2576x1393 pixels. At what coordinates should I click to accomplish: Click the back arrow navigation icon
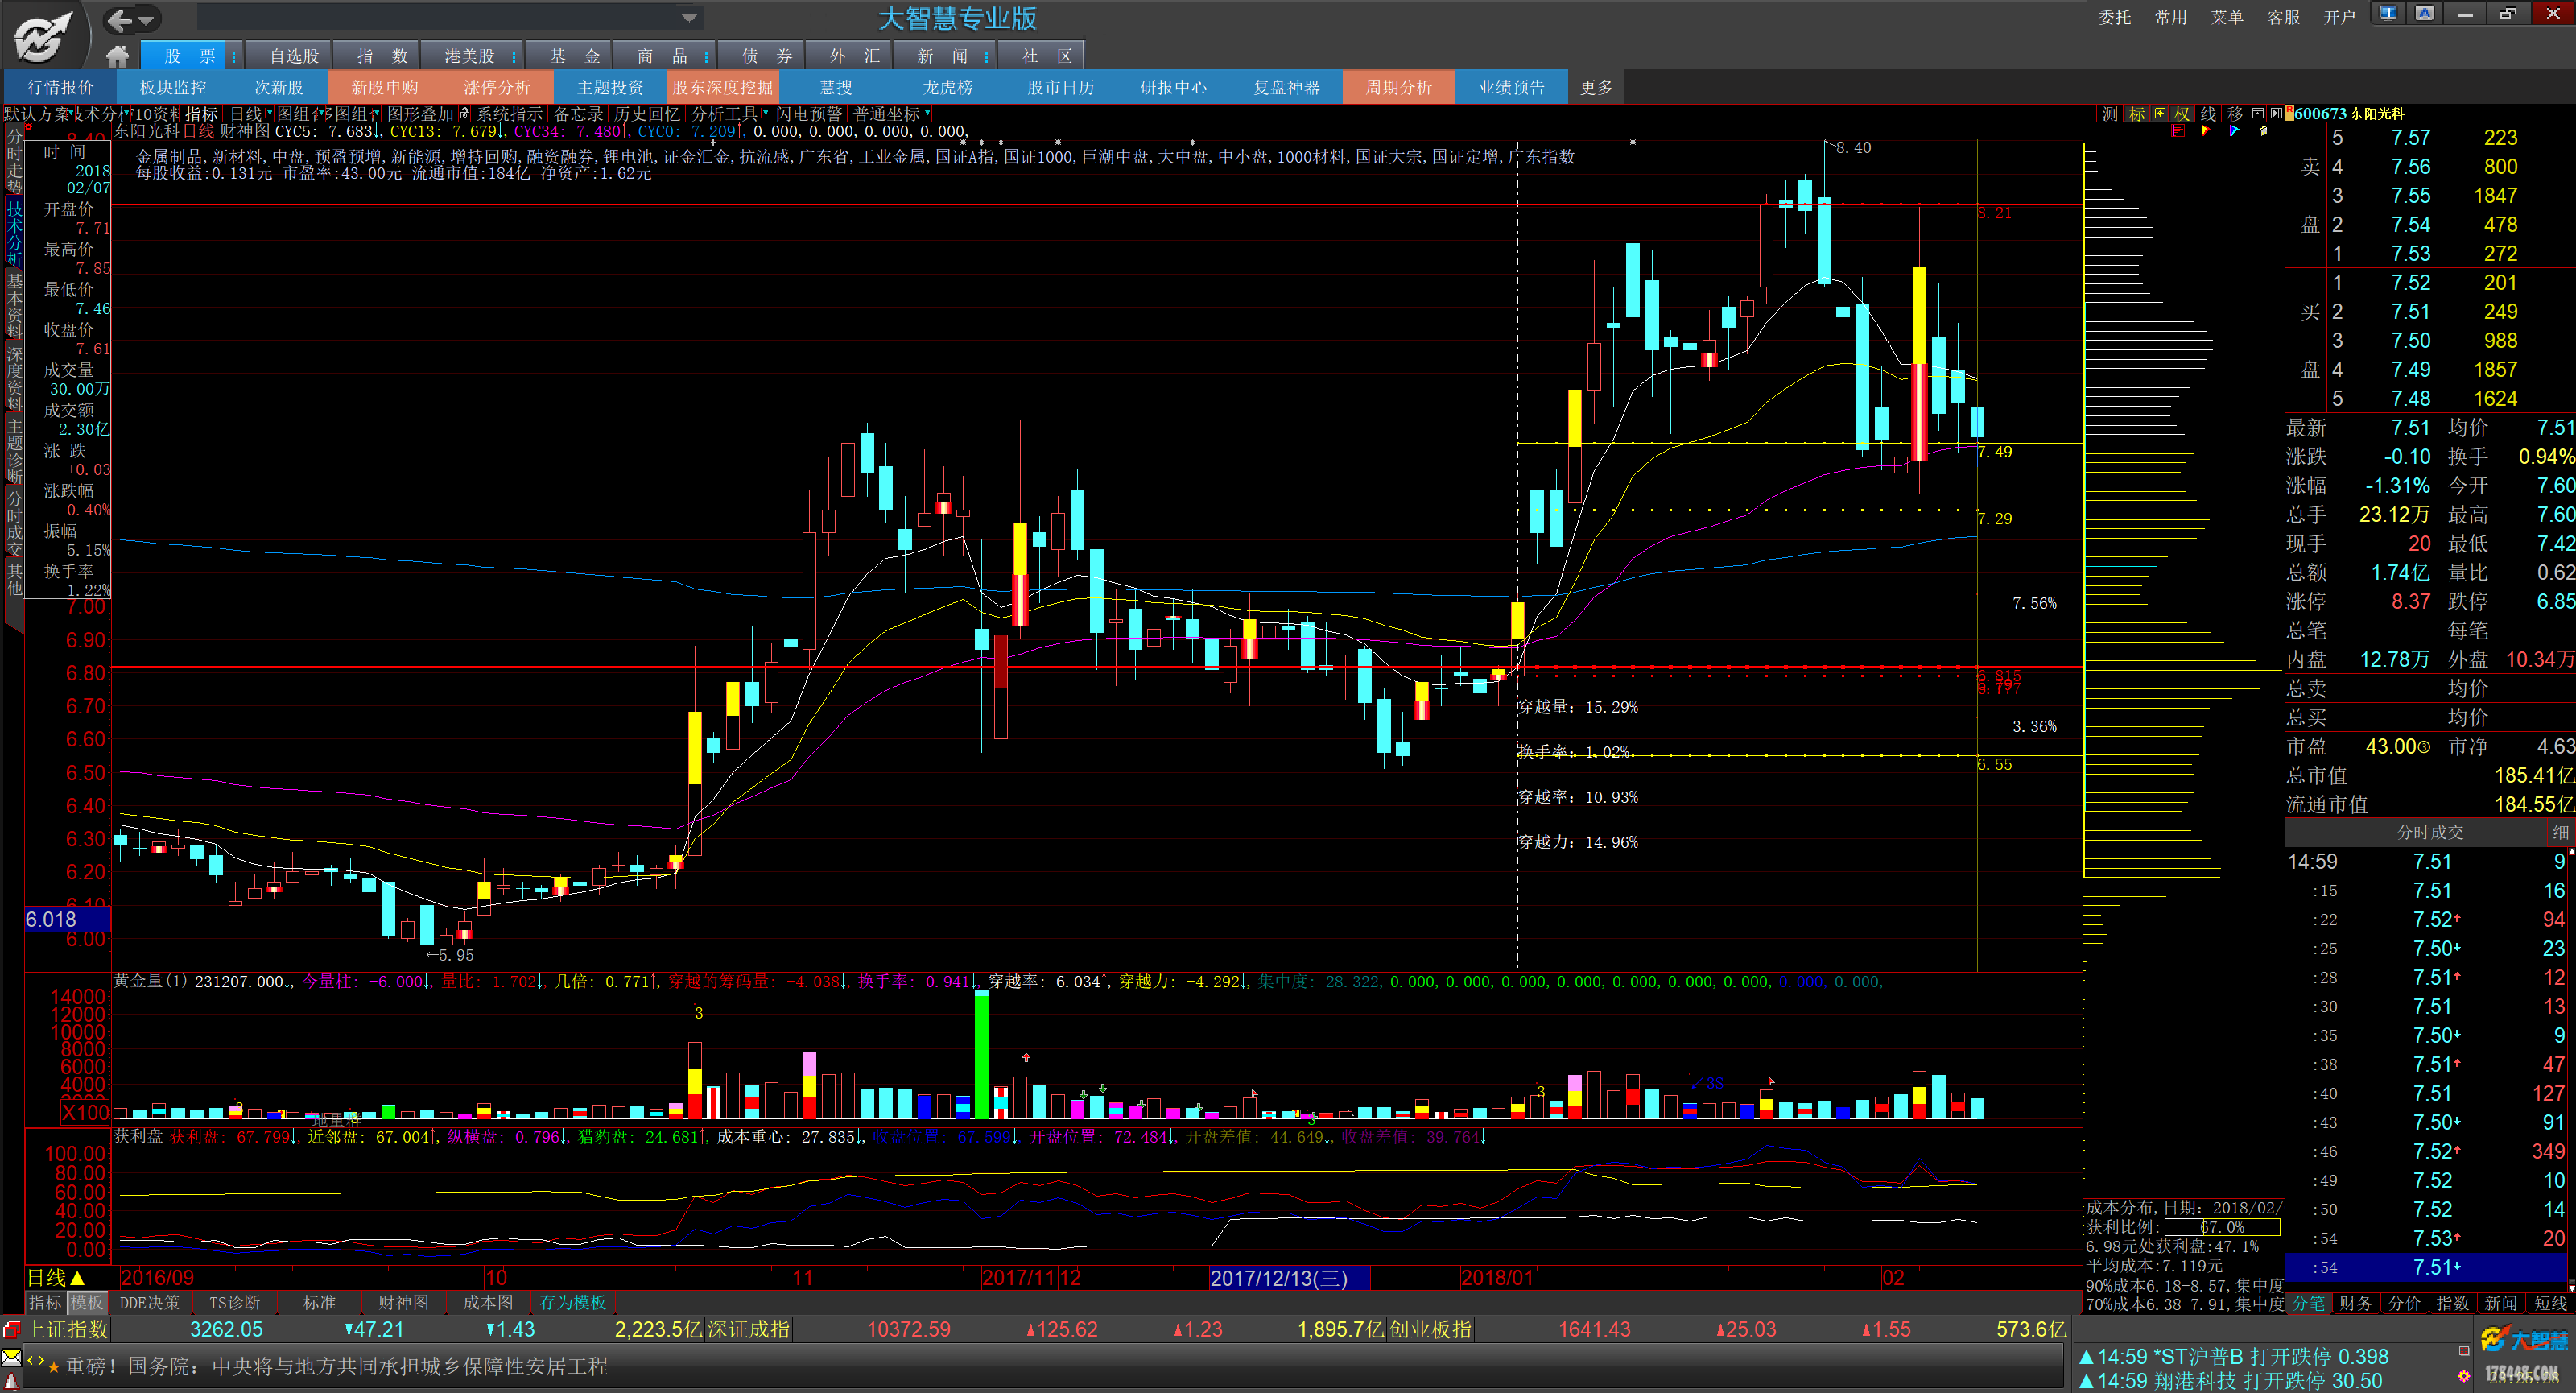(x=120, y=20)
